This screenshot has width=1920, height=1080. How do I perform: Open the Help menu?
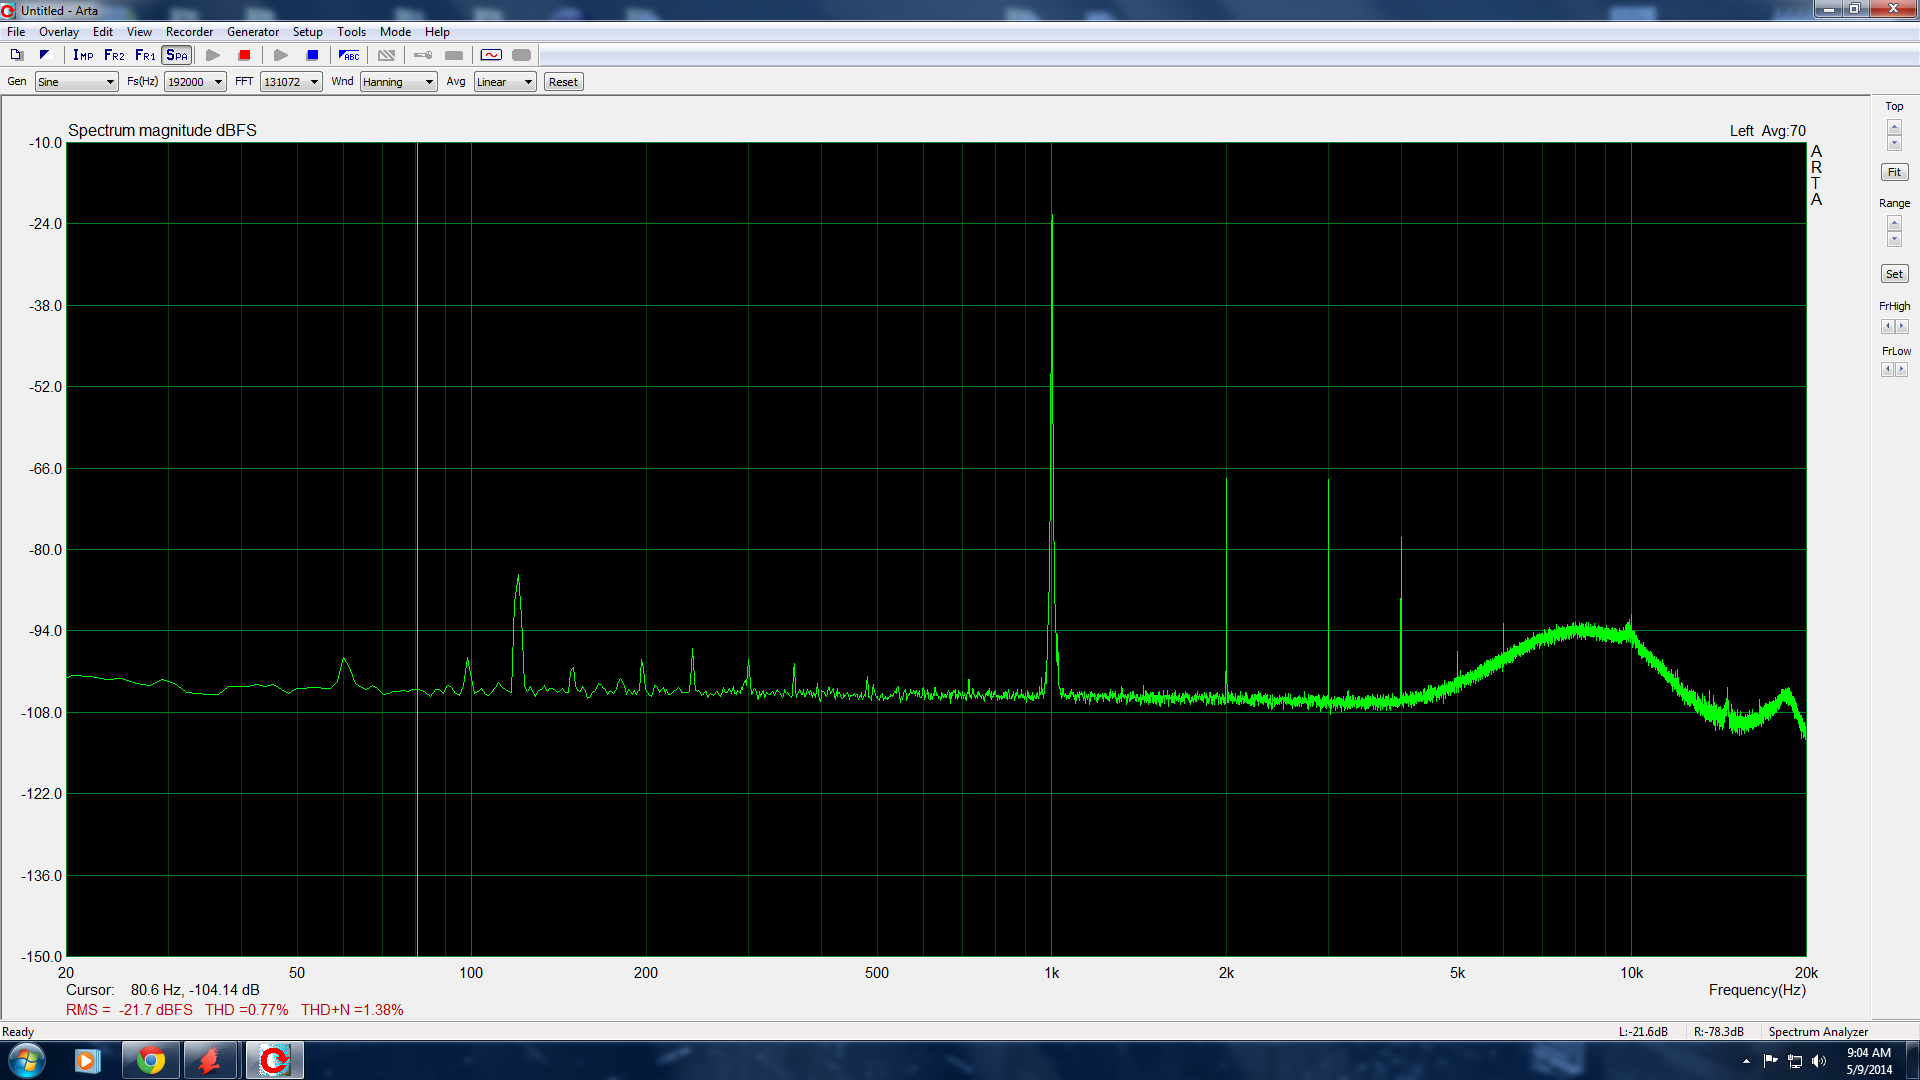[x=437, y=32]
